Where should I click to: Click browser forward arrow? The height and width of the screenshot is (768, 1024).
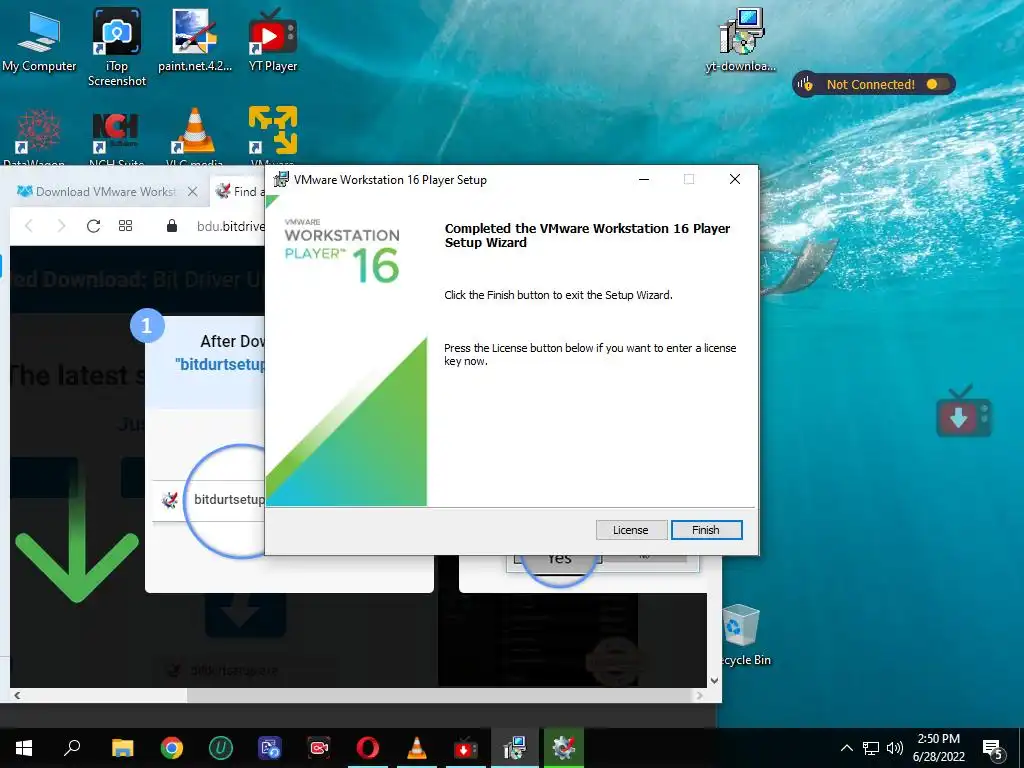[x=61, y=226]
